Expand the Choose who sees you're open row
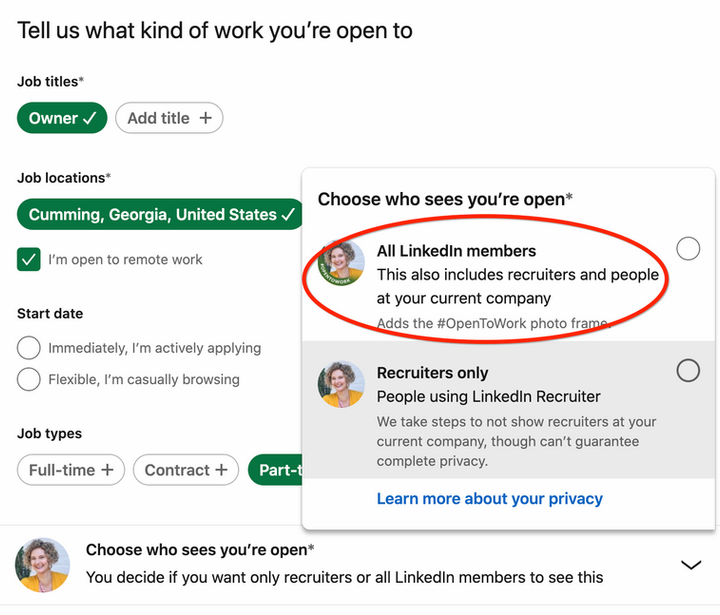The height and width of the screenshot is (615, 720). pyautogui.click(x=360, y=564)
